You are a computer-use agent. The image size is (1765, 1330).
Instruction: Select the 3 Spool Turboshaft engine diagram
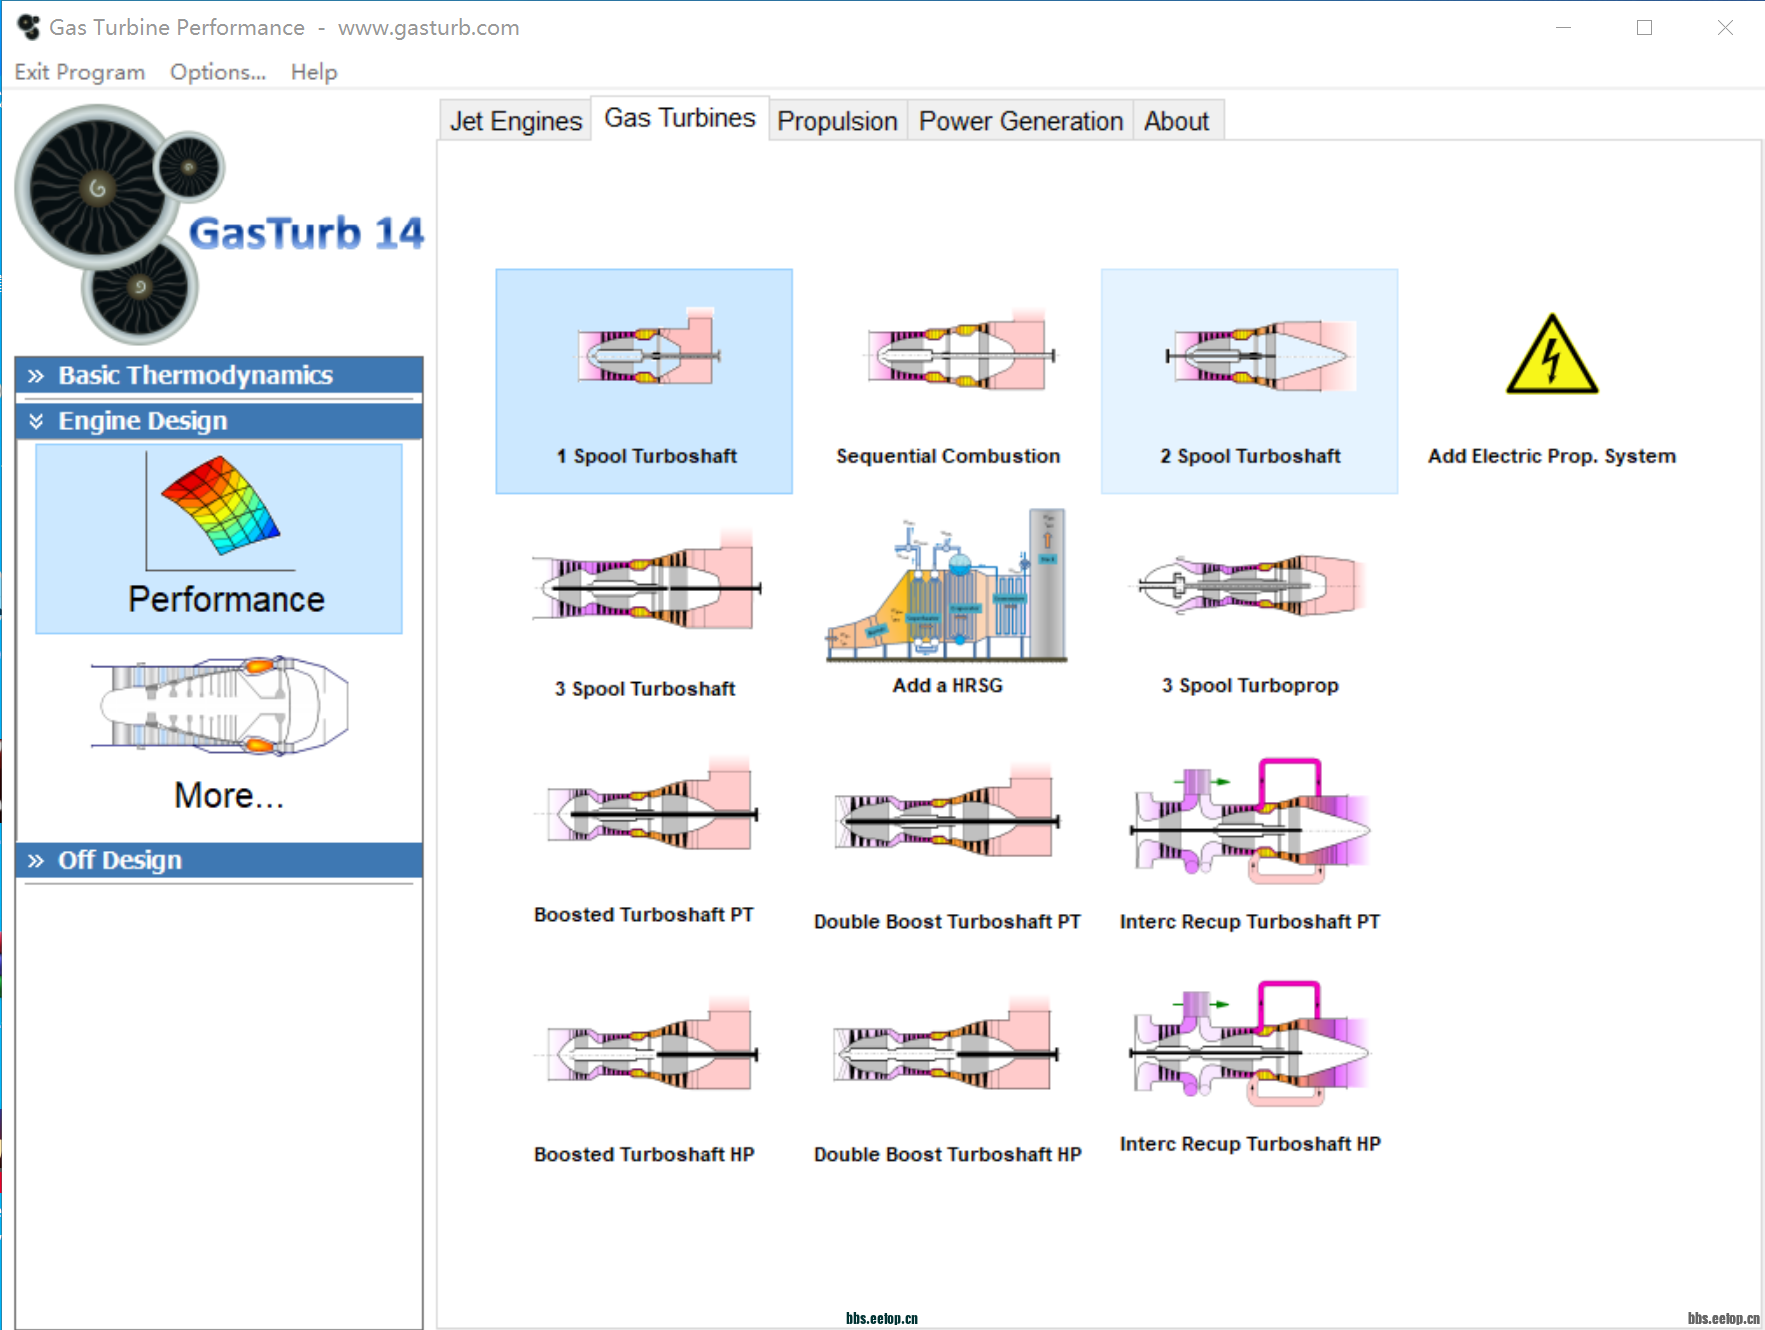646,579
